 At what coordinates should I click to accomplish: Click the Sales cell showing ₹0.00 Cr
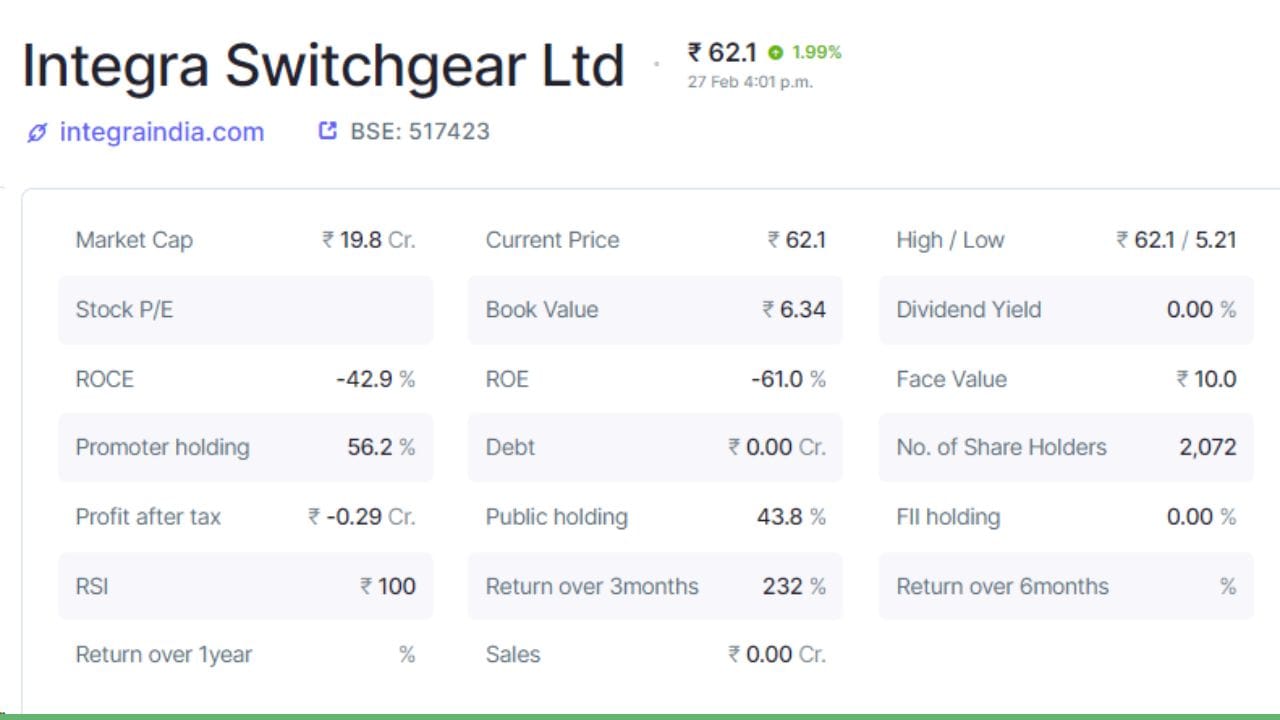click(x=655, y=654)
